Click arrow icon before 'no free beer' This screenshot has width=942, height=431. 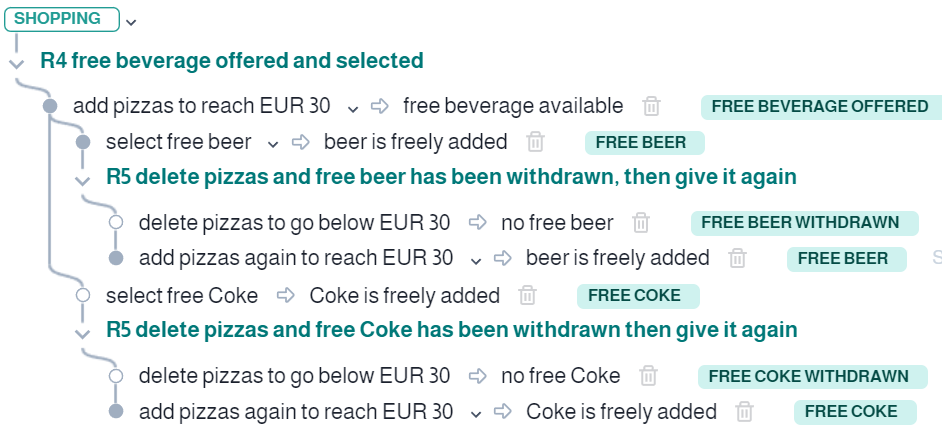(478, 222)
